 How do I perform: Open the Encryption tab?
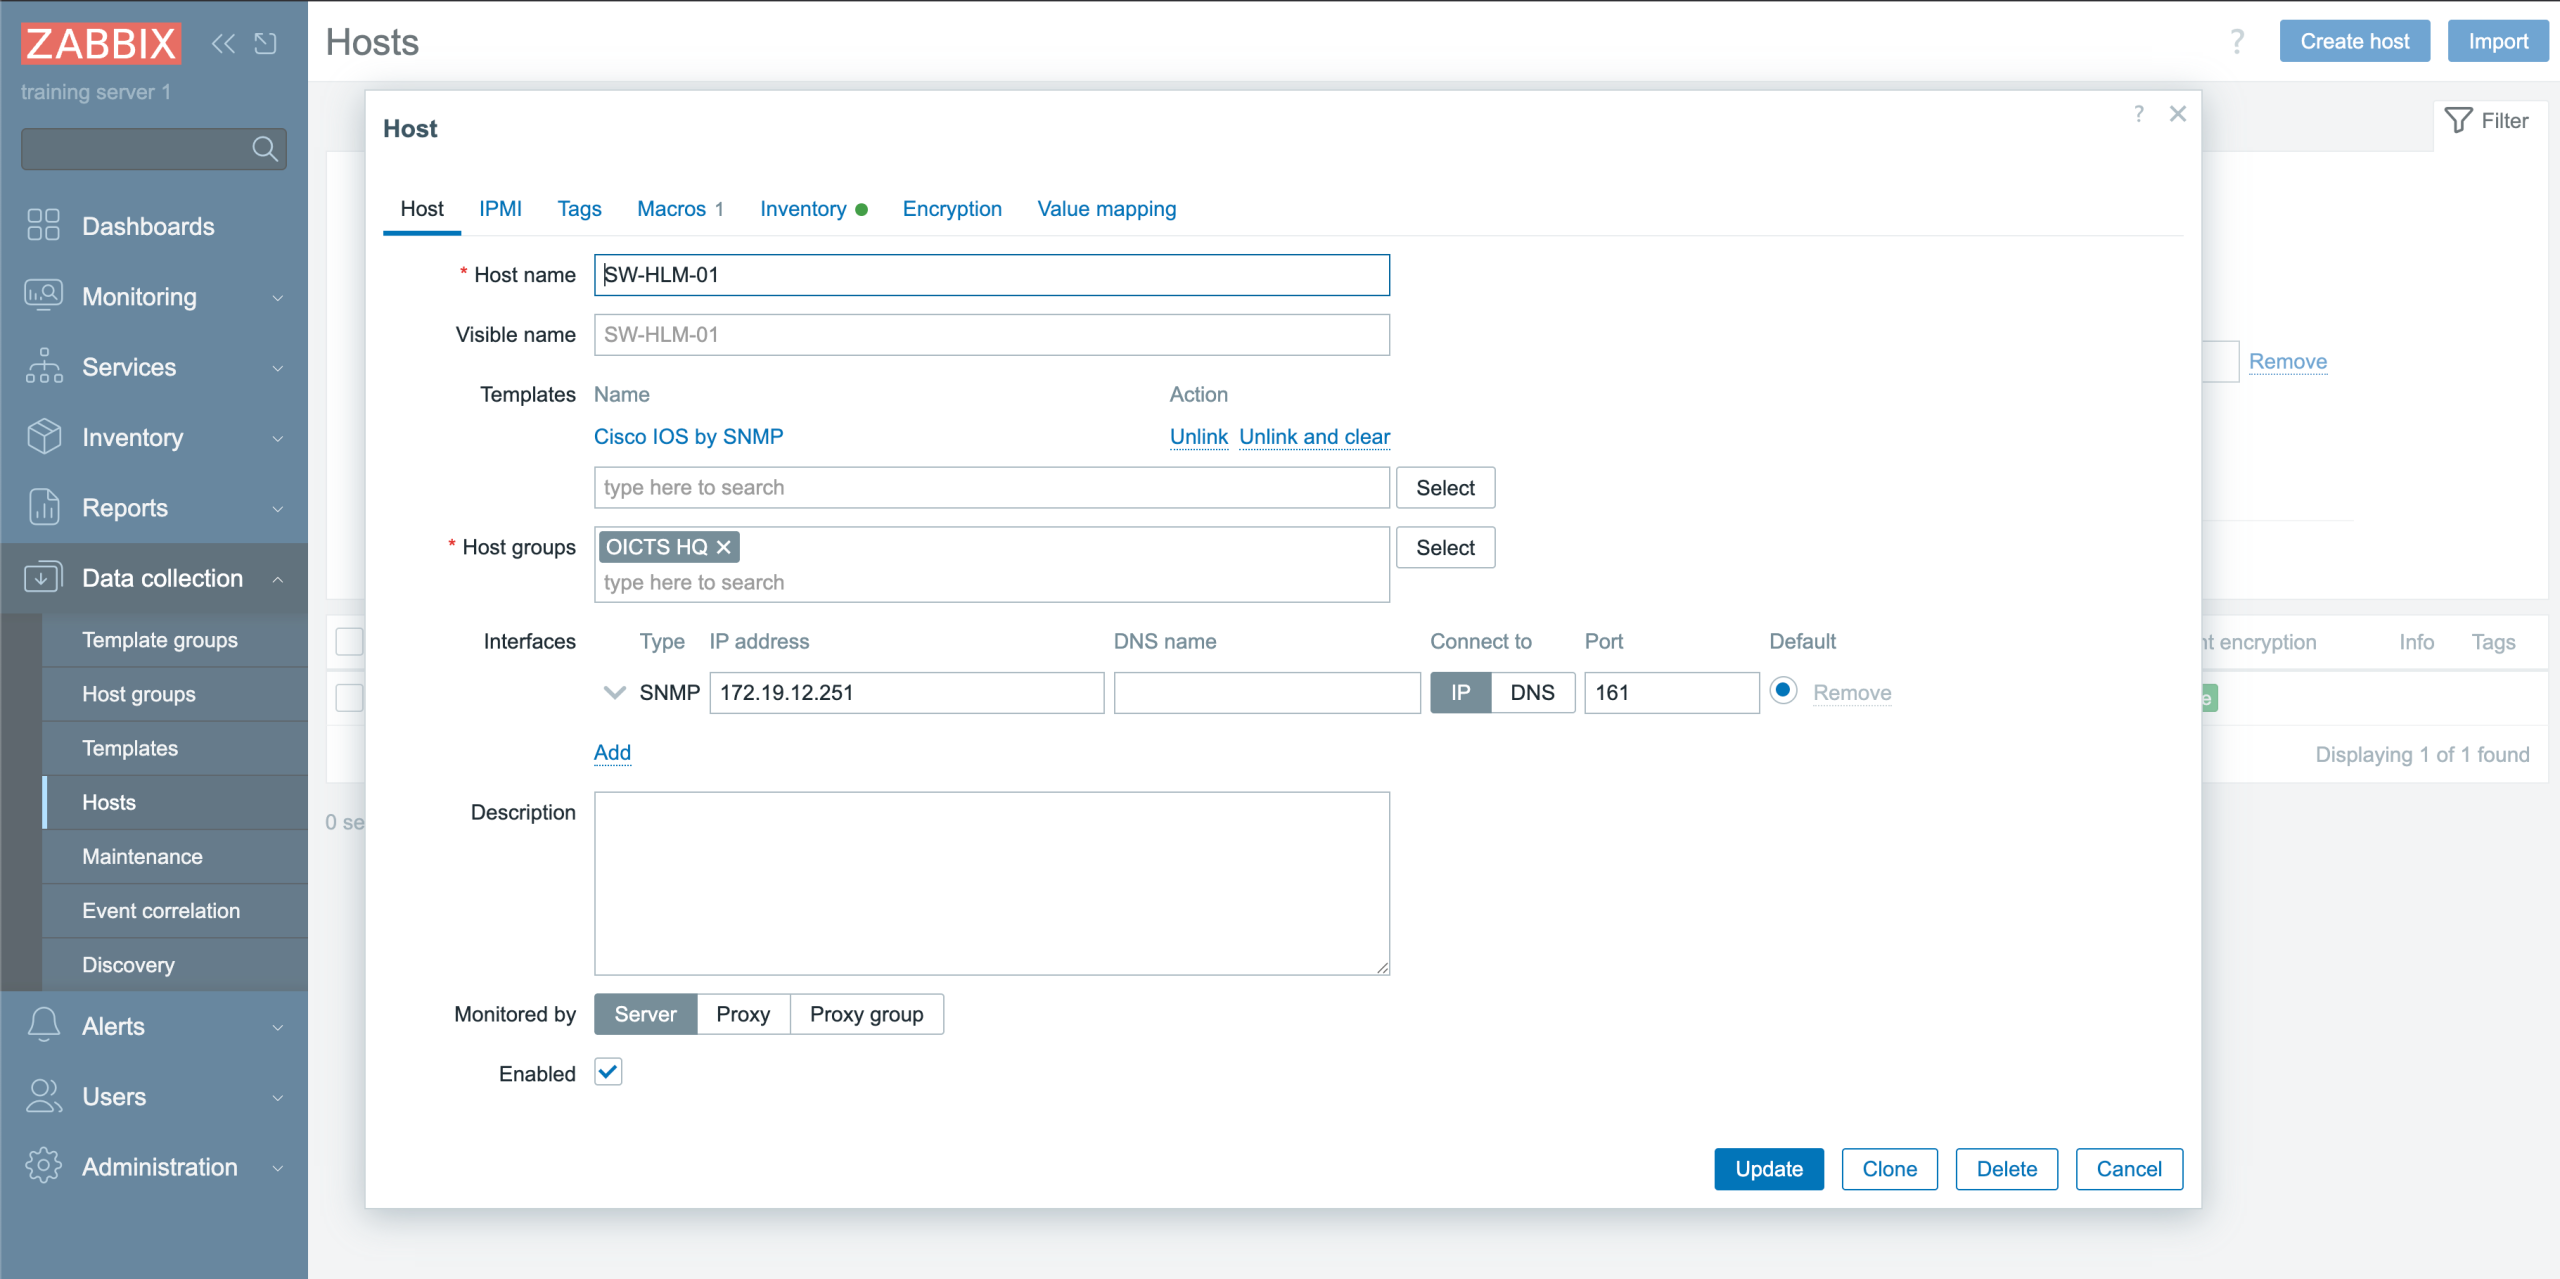tap(951, 208)
